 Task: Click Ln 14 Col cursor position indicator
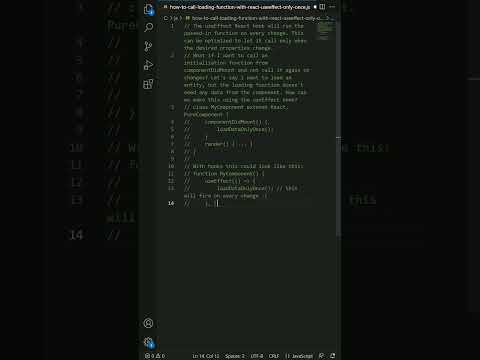(x=206, y=356)
